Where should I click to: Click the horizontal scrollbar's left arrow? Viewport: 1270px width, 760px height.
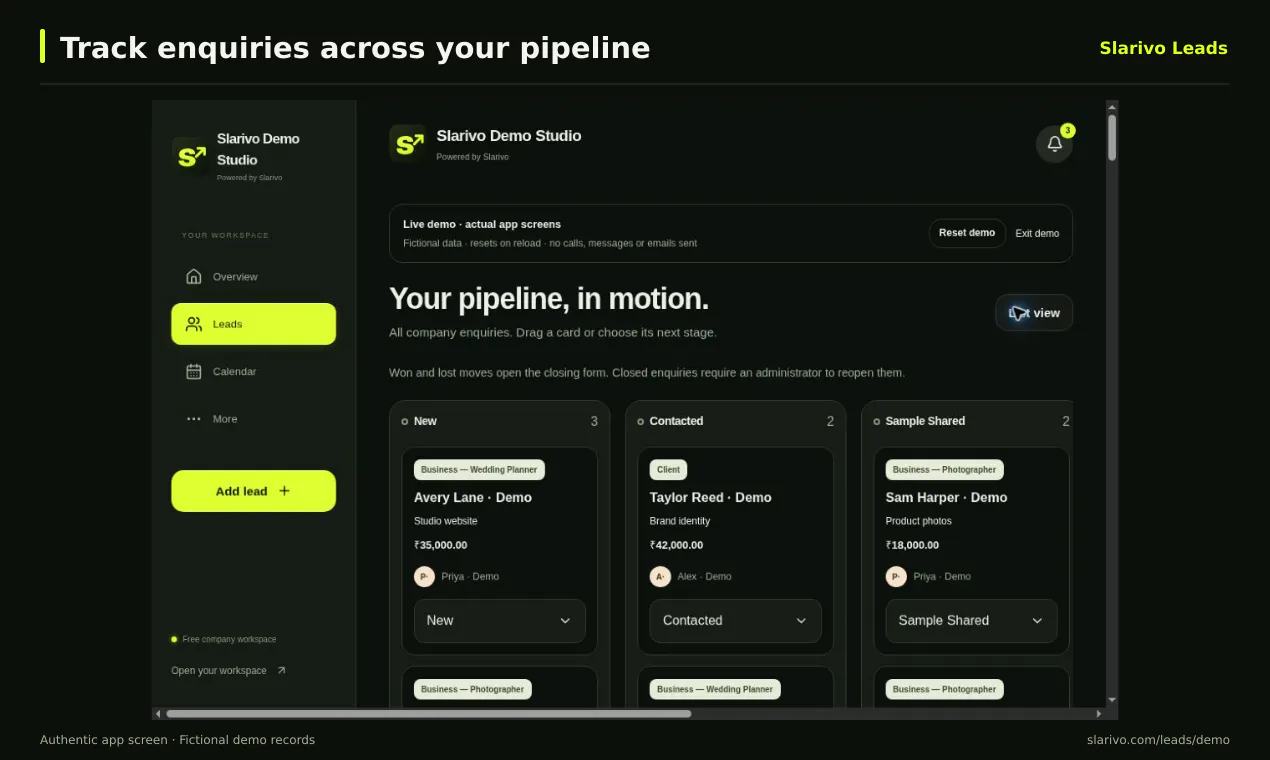[x=158, y=714]
